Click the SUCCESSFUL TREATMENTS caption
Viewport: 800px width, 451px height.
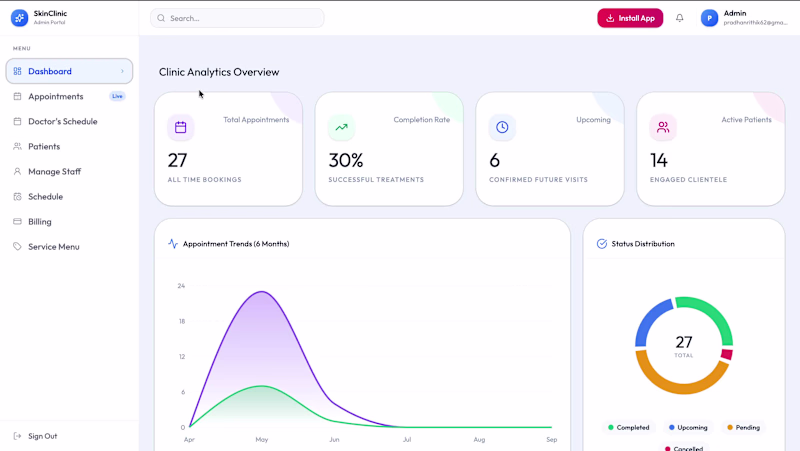[376, 180]
